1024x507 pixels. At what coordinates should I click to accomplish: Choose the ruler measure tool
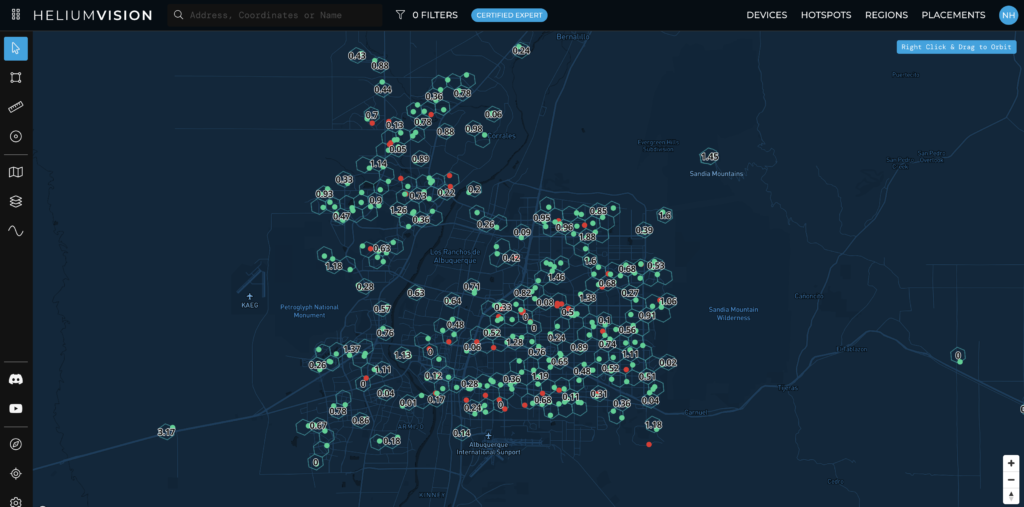pos(16,107)
